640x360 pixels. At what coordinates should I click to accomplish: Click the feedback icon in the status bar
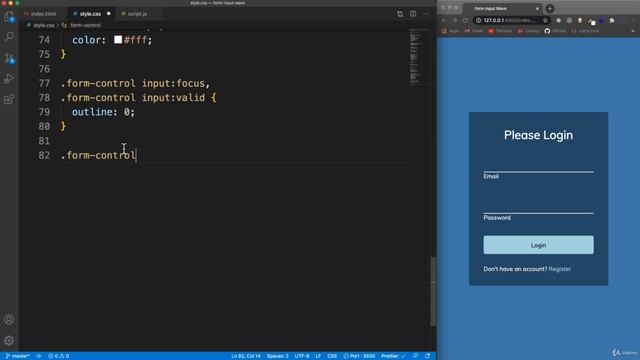[416, 356]
